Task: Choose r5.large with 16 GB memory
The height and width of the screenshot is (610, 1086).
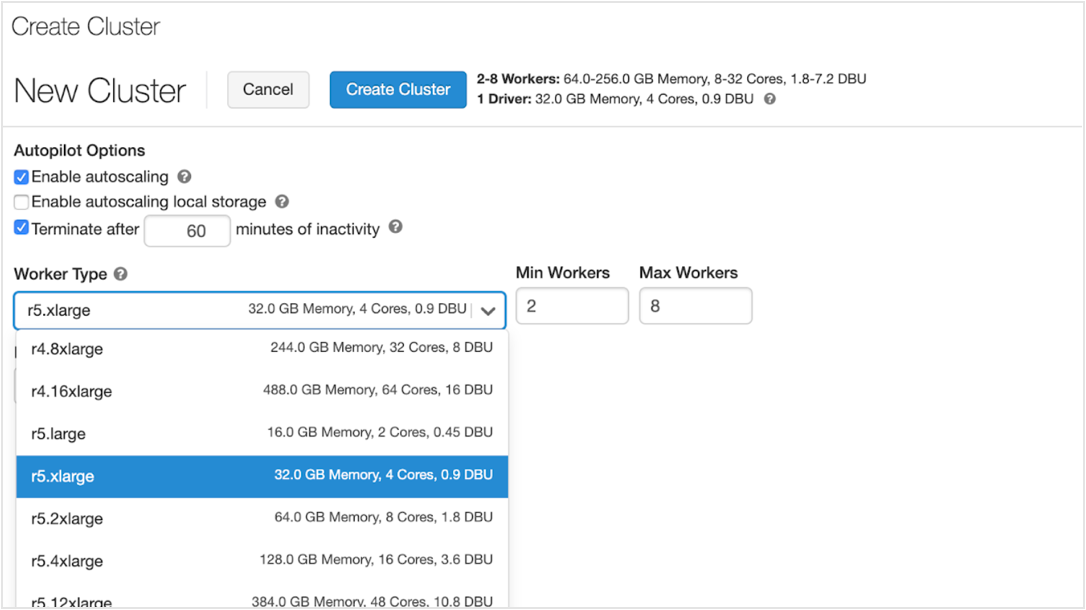Action: (262, 434)
